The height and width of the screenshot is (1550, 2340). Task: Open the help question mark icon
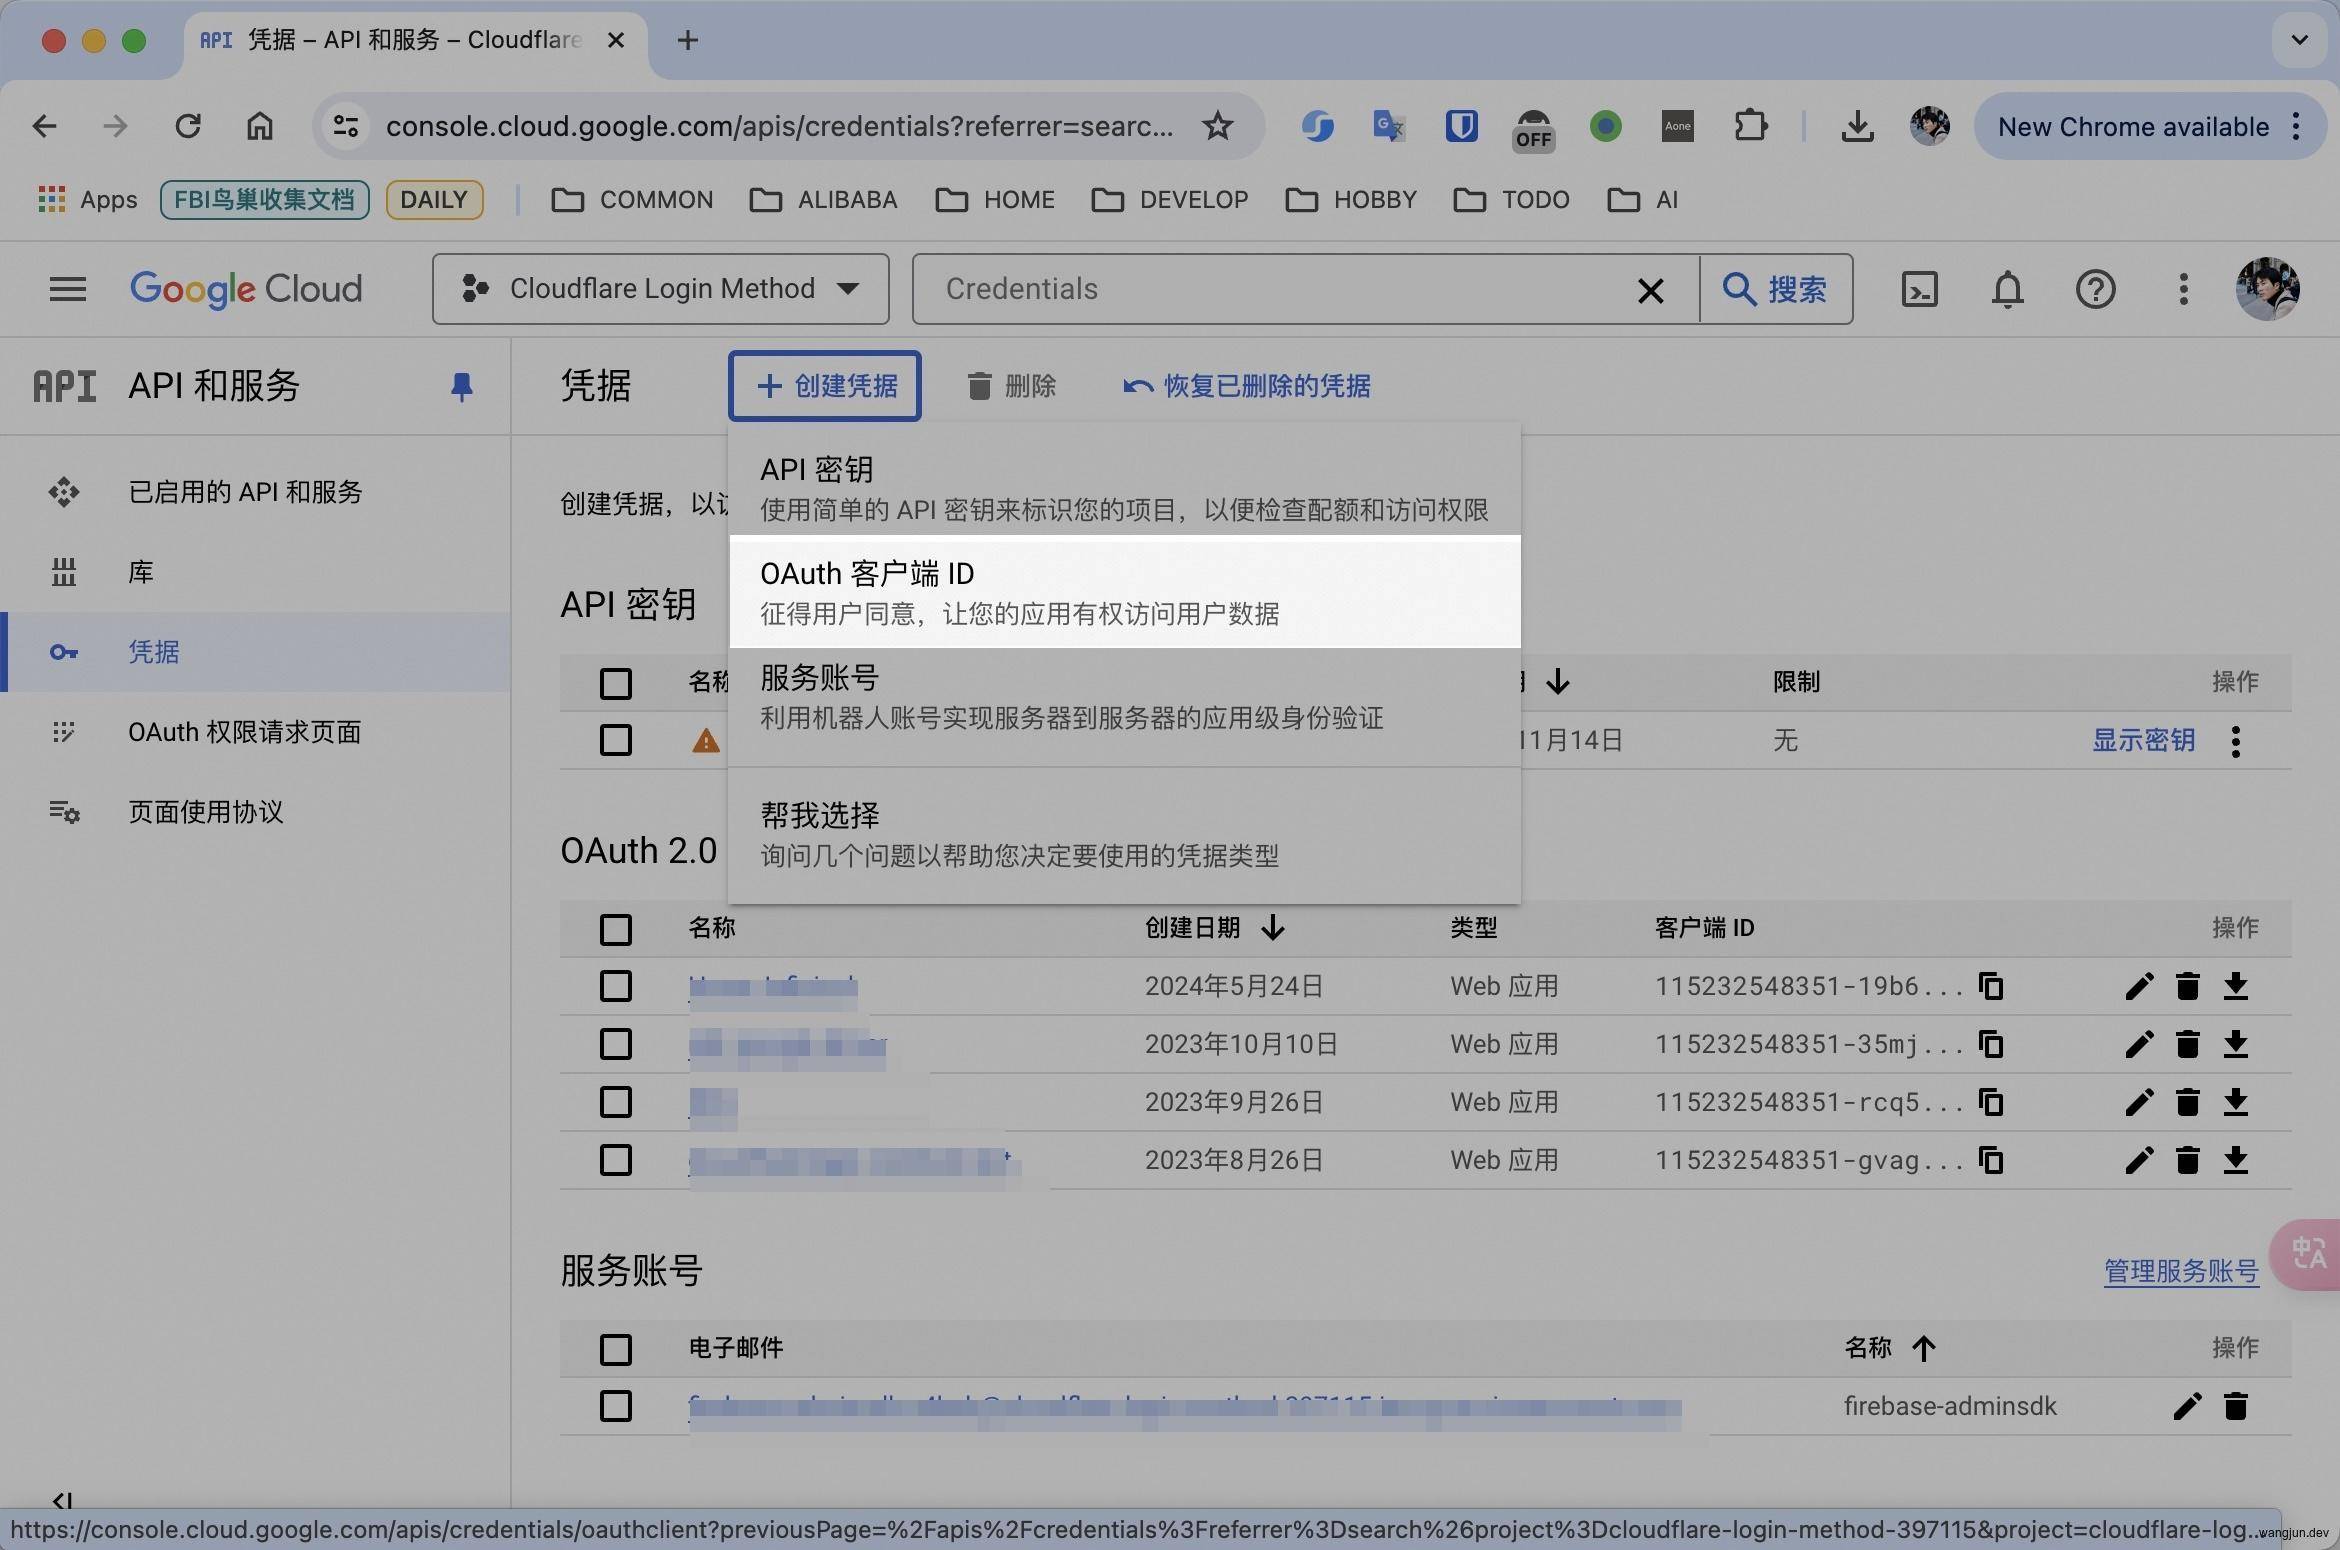point(2095,289)
